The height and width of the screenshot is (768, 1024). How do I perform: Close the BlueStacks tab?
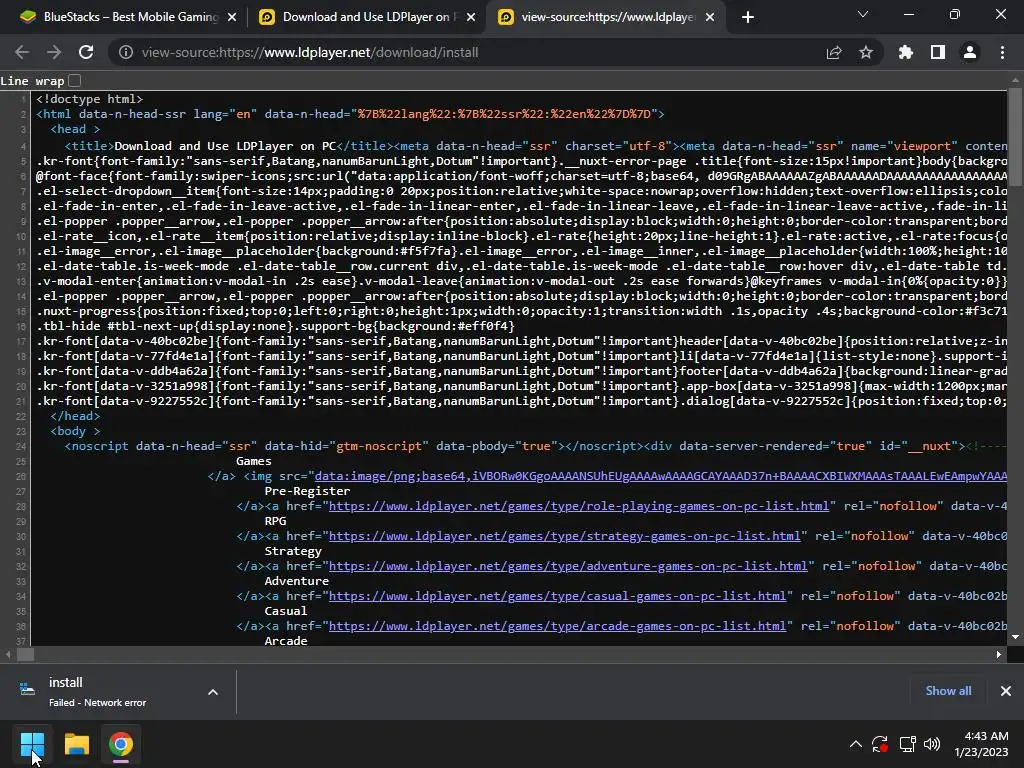(232, 17)
